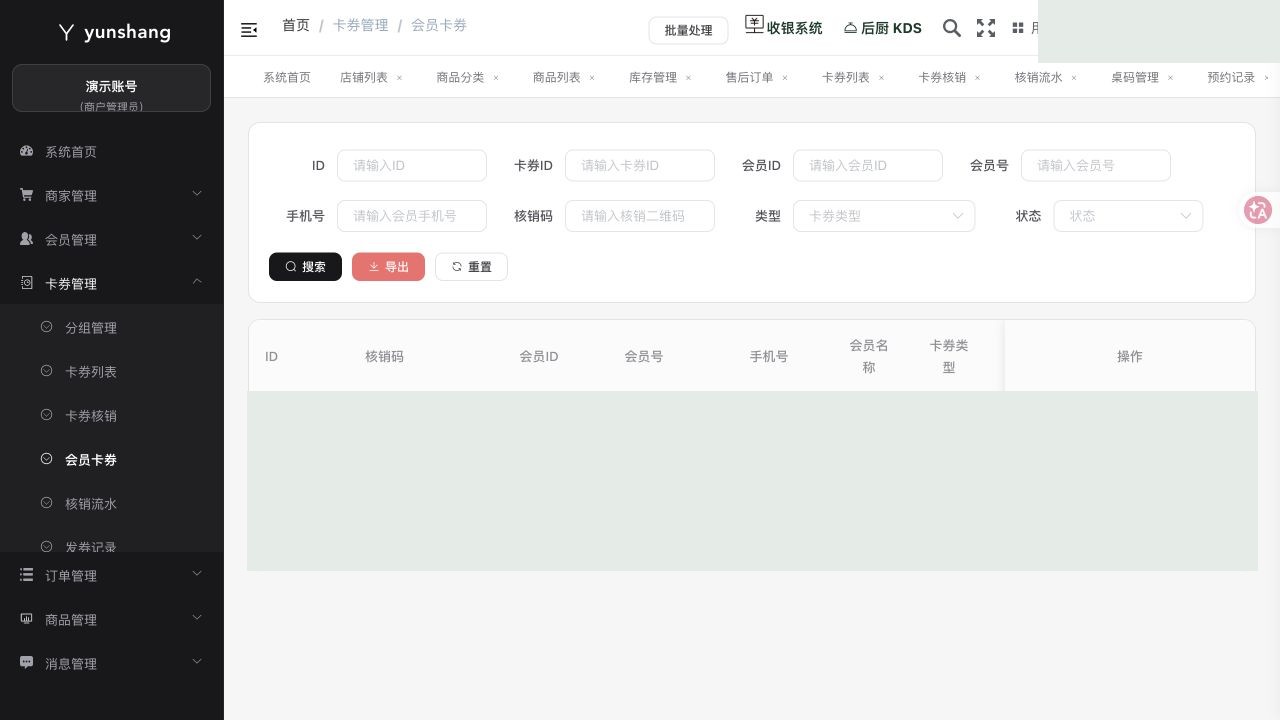Click the 导出 export button
The width and height of the screenshot is (1280, 720).
[388, 267]
